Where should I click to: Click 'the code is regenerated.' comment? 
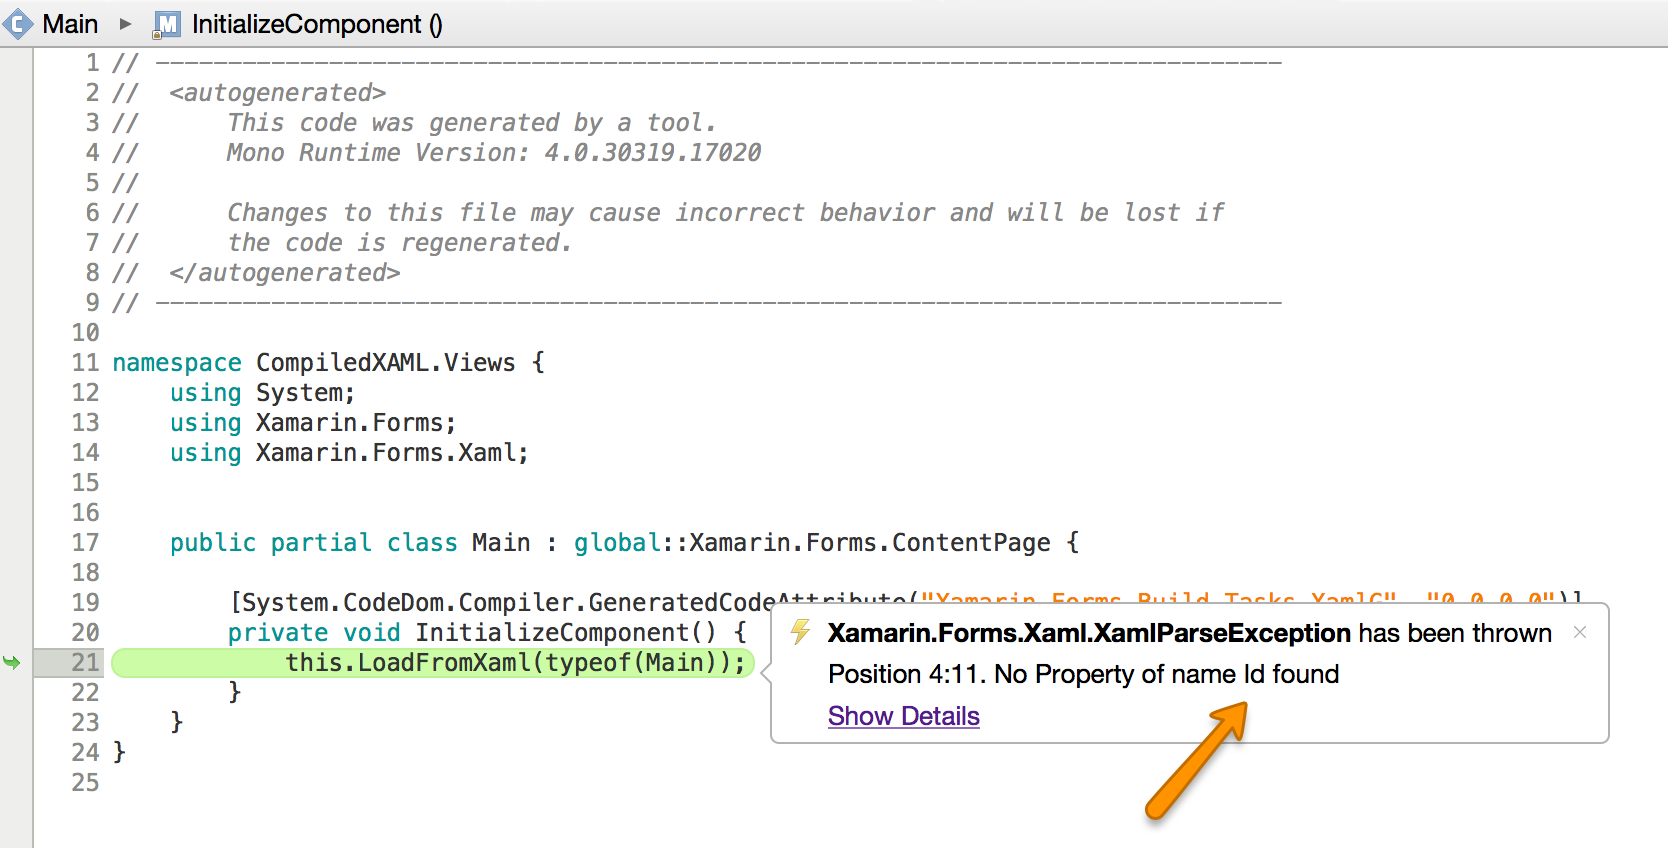tap(400, 242)
